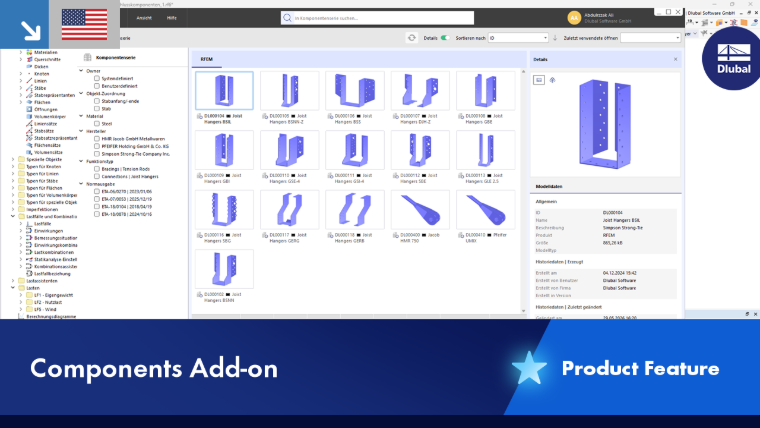Collapse the Lastfälle und Kombinationen folder
The height and width of the screenshot is (428, 760).
pyautogui.click(x=13, y=216)
